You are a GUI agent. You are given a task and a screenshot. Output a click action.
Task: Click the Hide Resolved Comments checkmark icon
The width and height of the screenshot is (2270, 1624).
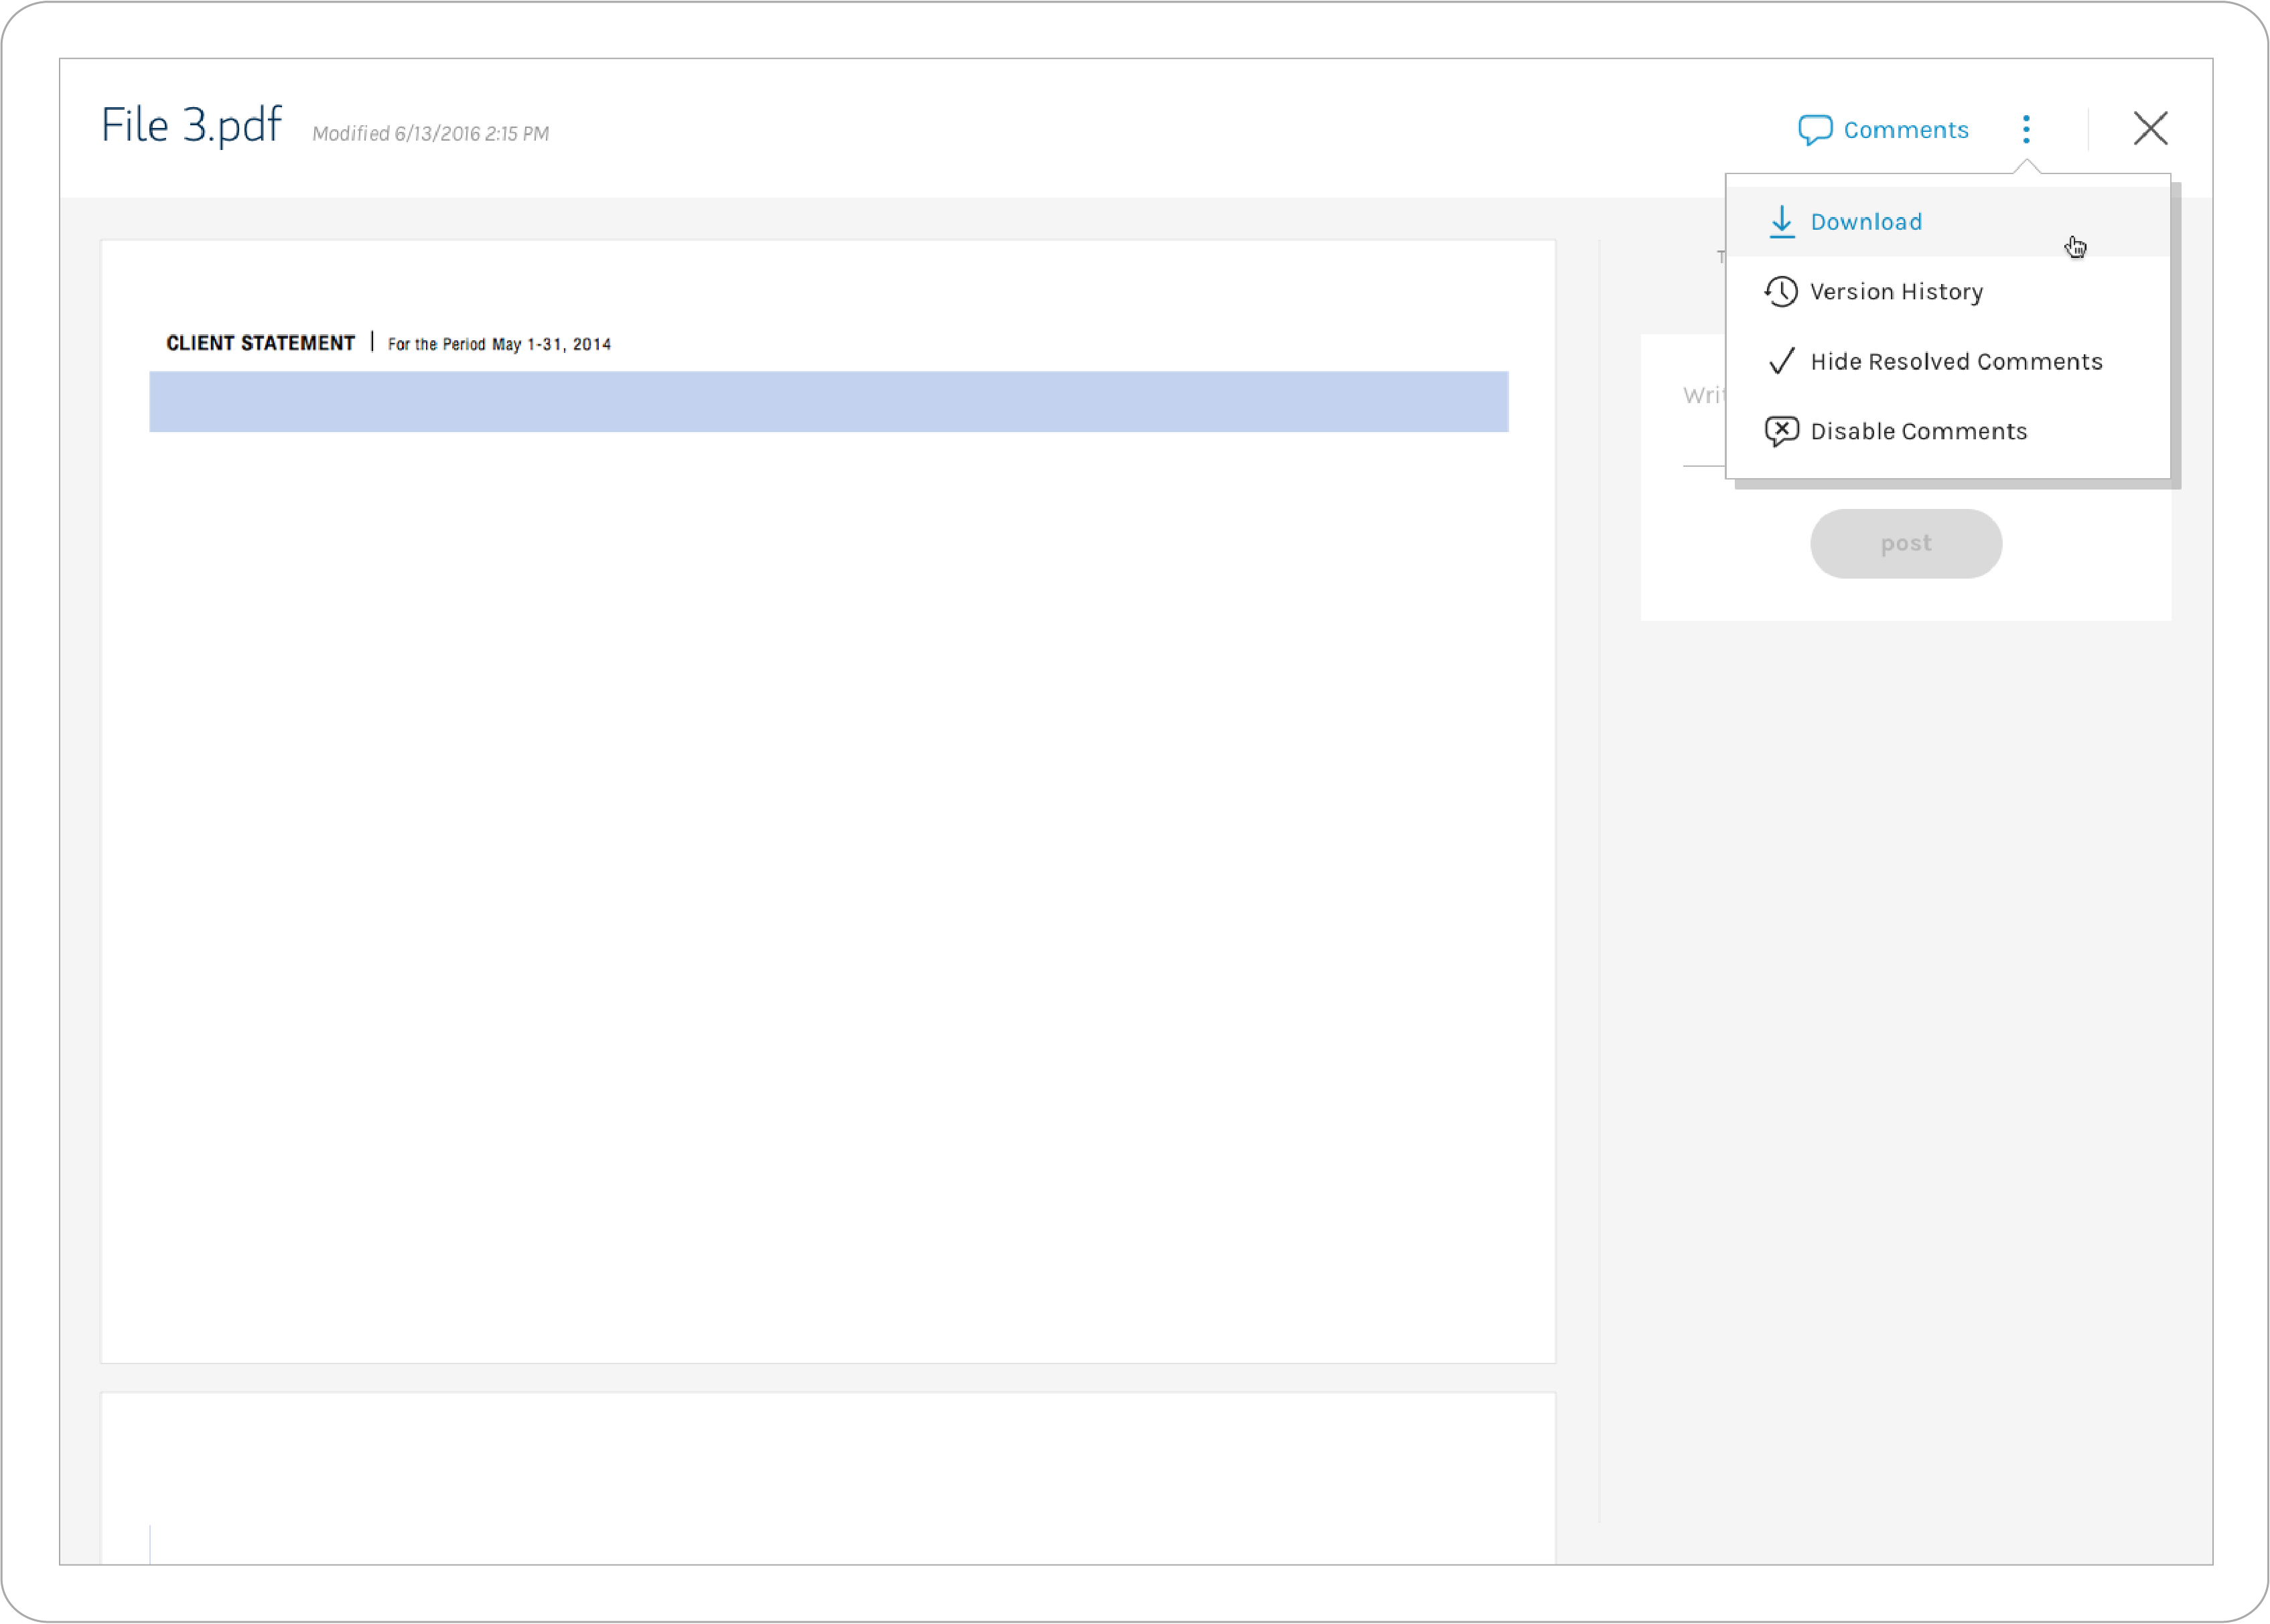pos(1781,361)
